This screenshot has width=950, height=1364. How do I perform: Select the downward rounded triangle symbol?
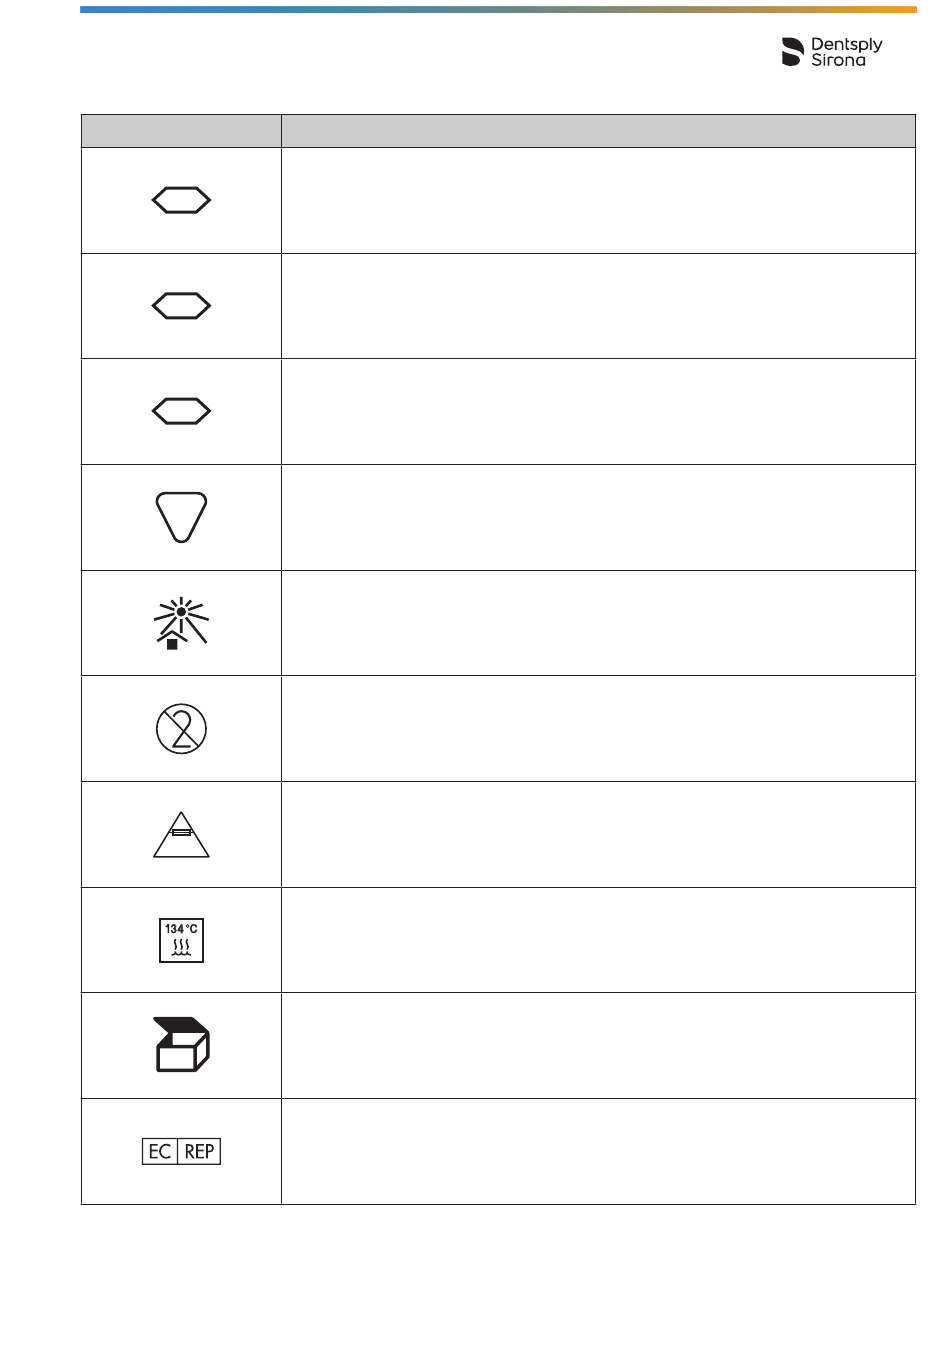tap(181, 517)
